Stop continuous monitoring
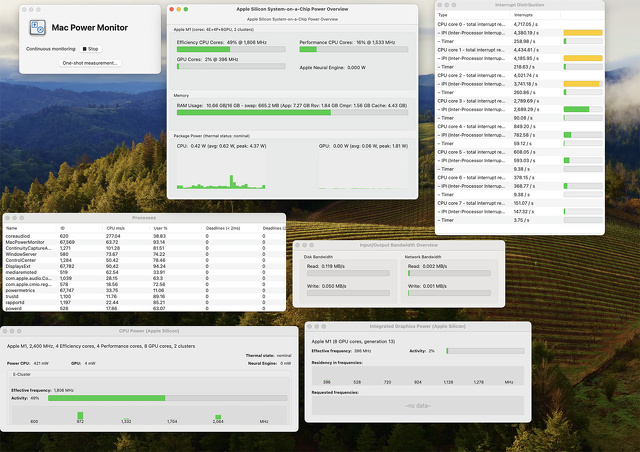Viewport: 640px width, 452px height. click(91, 49)
